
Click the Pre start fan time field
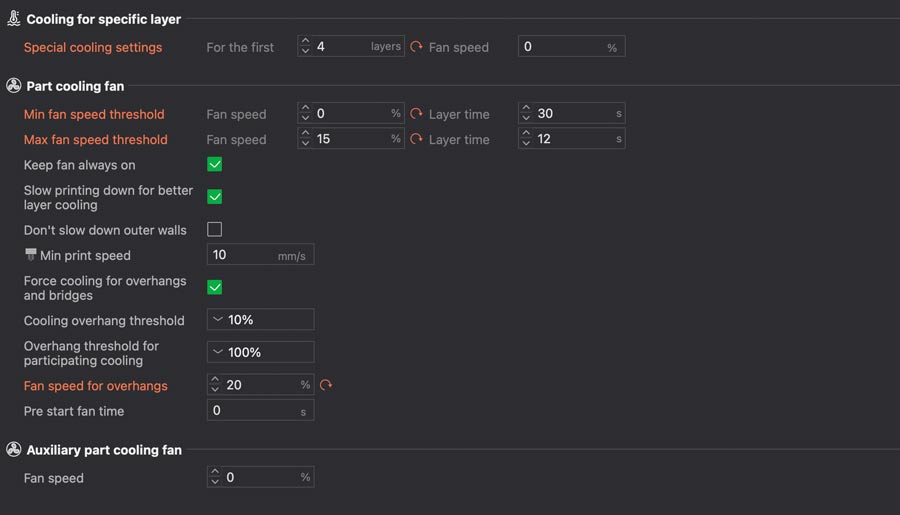(255, 411)
